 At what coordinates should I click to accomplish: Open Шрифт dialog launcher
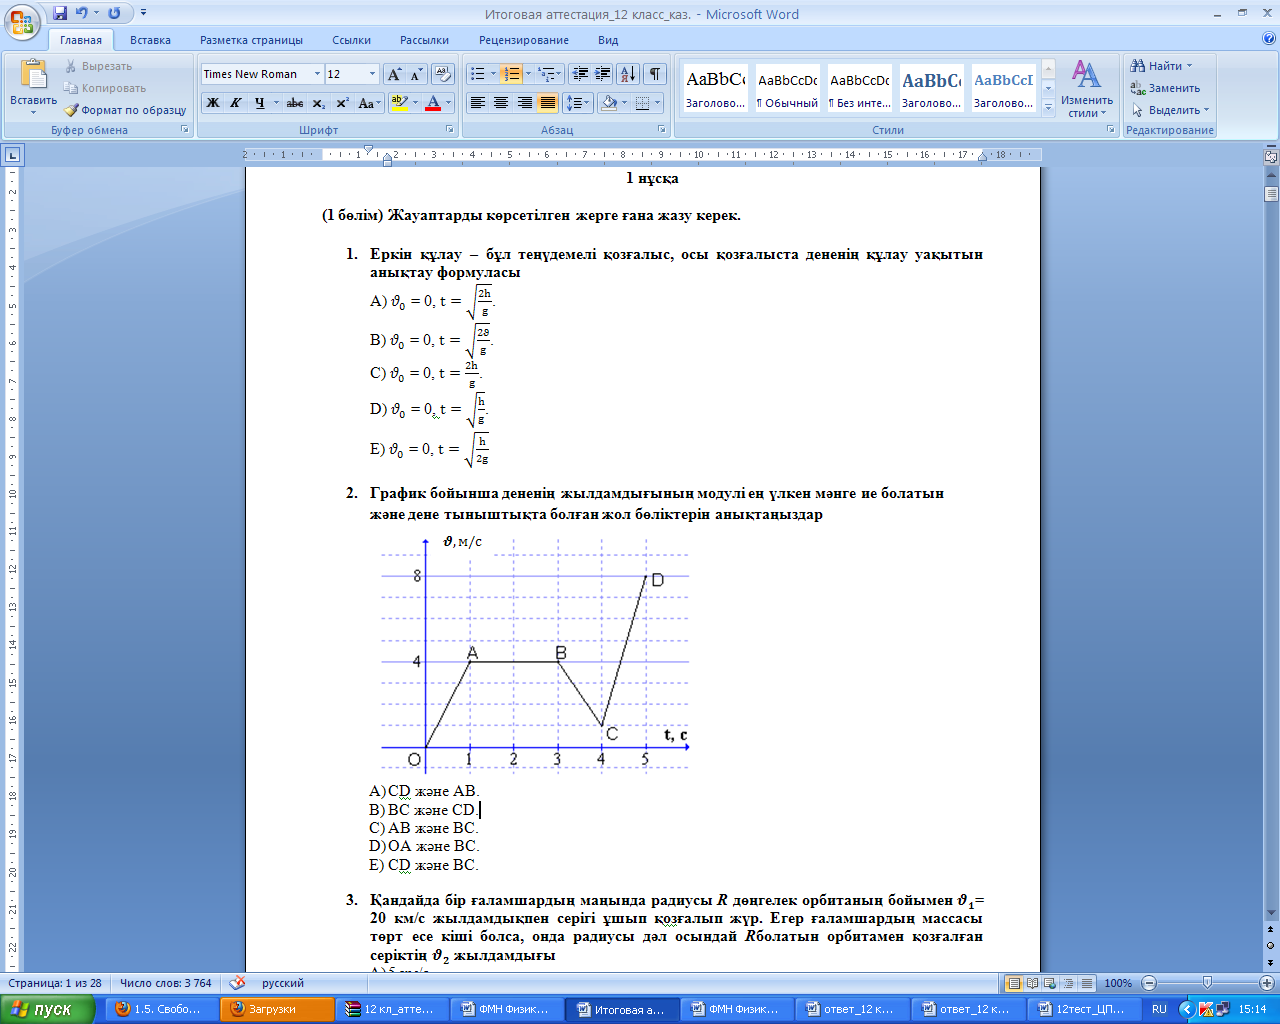tap(450, 130)
